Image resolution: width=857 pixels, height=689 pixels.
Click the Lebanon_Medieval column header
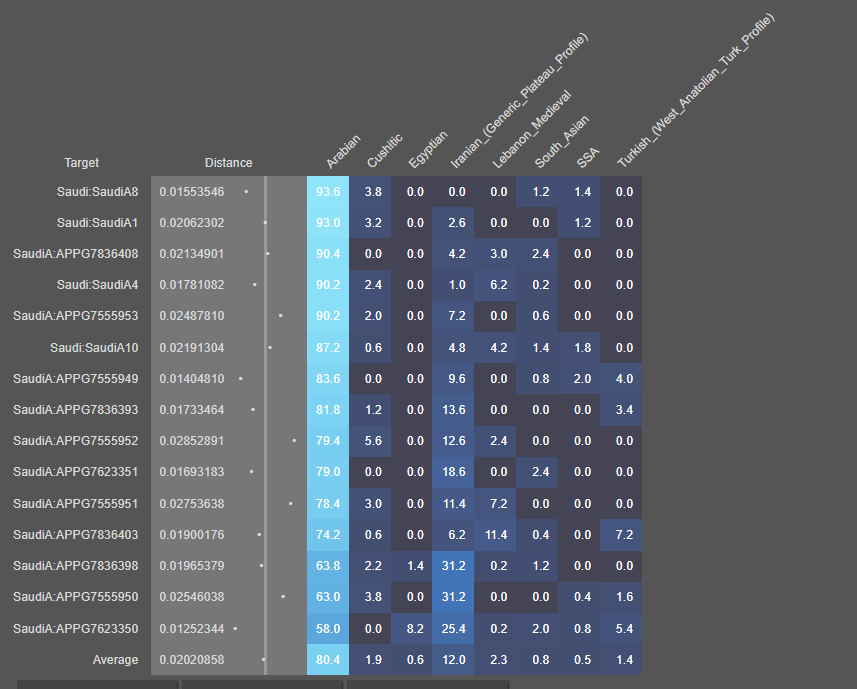pyautogui.click(x=530, y=128)
